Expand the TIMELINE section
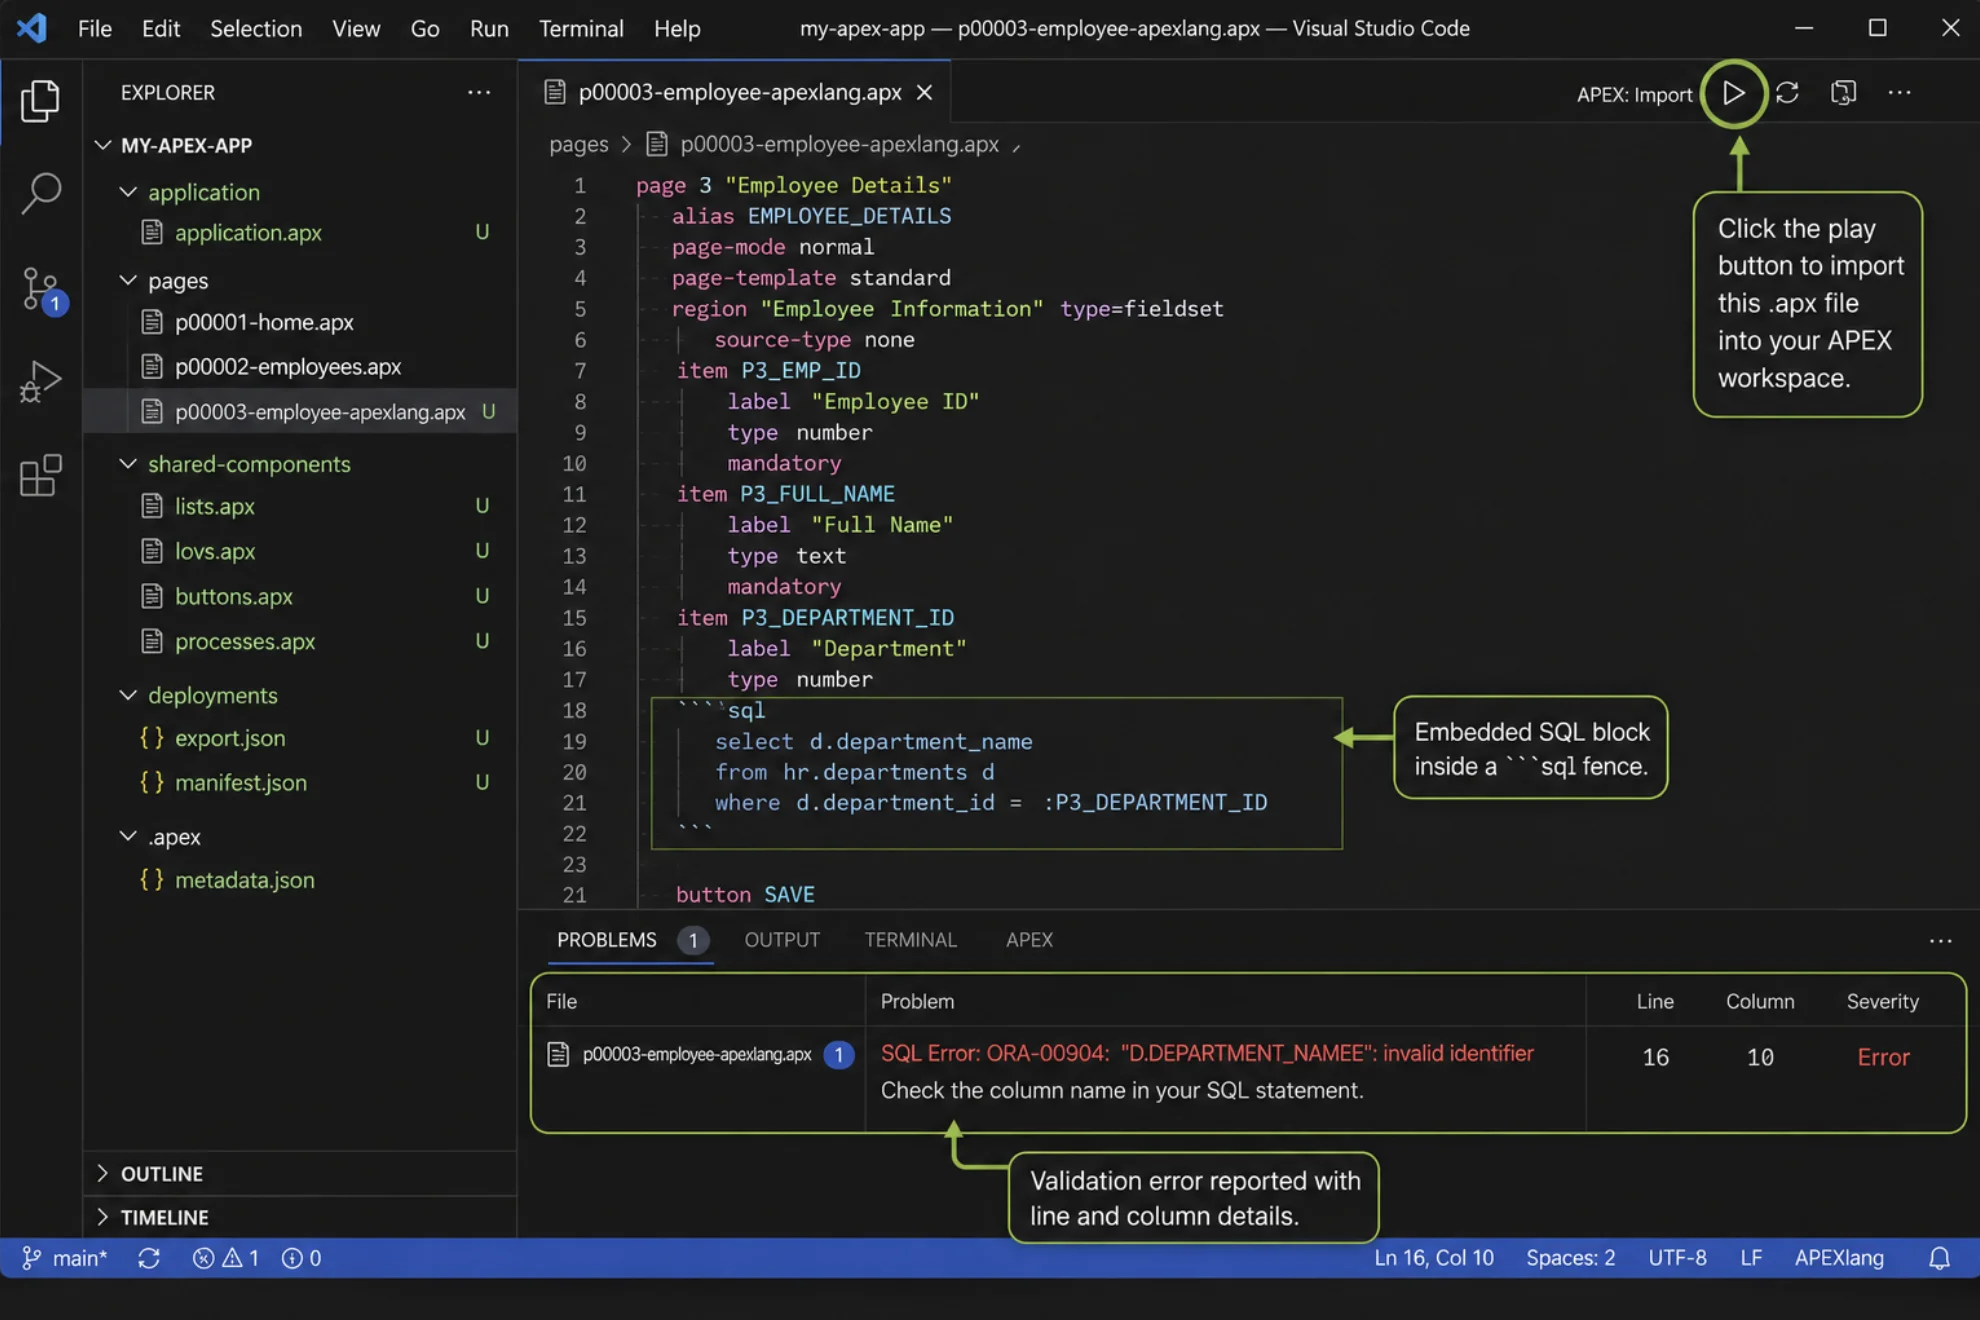 pos(102,1217)
